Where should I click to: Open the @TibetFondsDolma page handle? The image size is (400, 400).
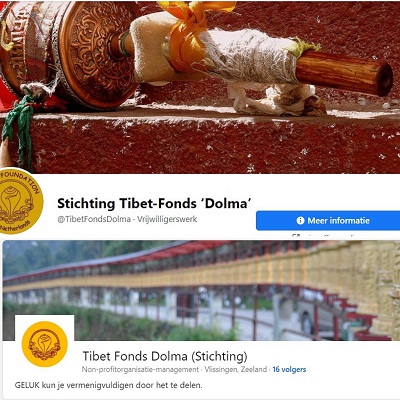tap(94, 219)
